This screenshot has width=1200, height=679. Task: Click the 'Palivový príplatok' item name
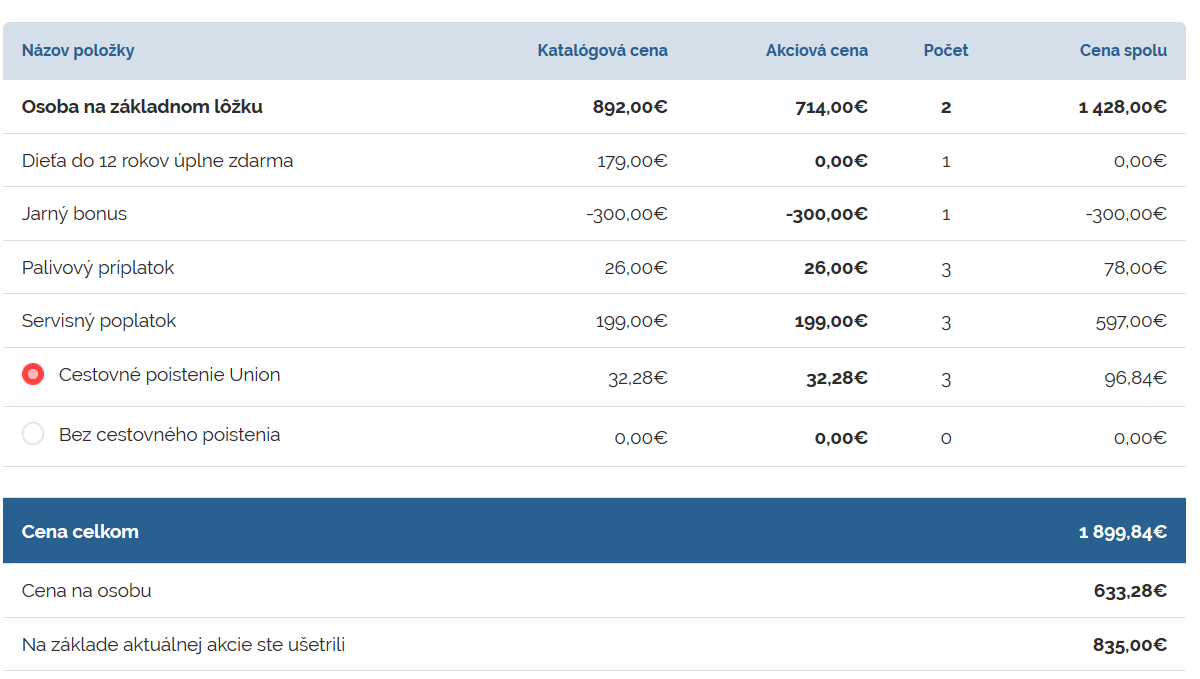(x=98, y=268)
